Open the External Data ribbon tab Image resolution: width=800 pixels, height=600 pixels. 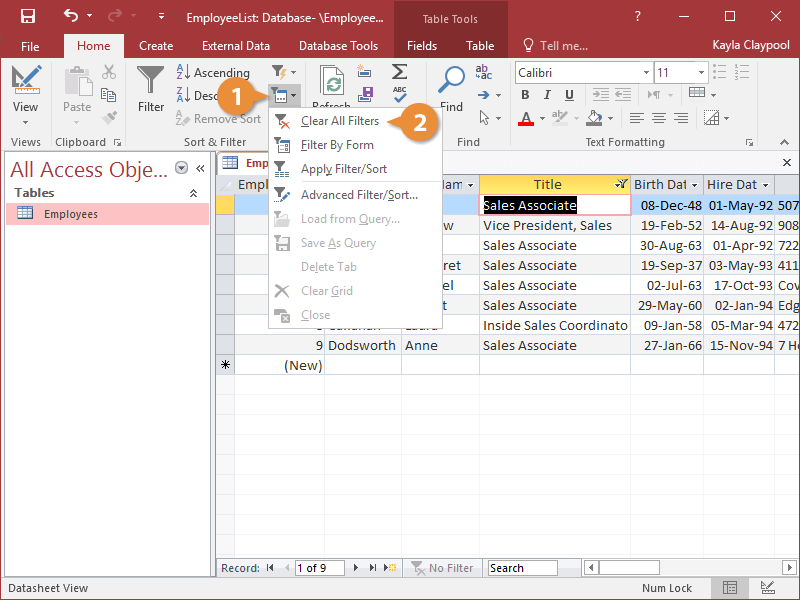pyautogui.click(x=236, y=45)
